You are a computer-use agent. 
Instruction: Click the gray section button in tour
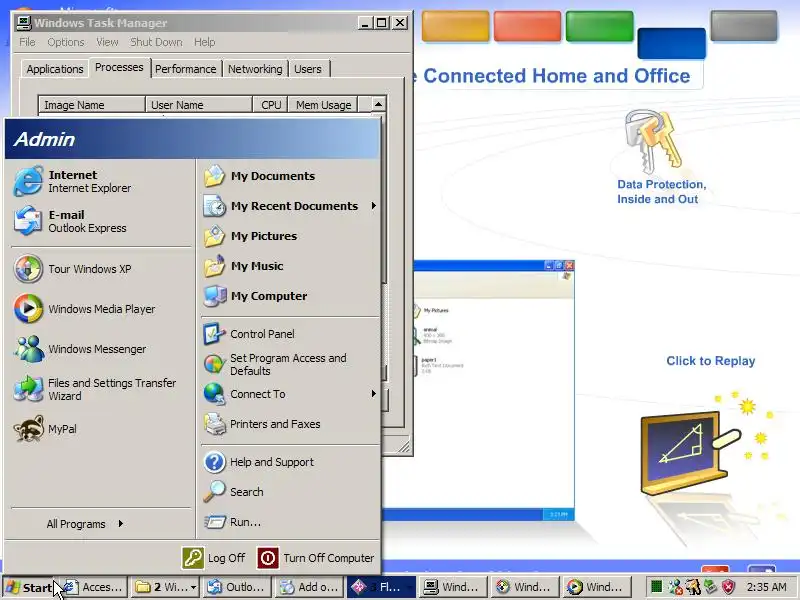pos(744,26)
